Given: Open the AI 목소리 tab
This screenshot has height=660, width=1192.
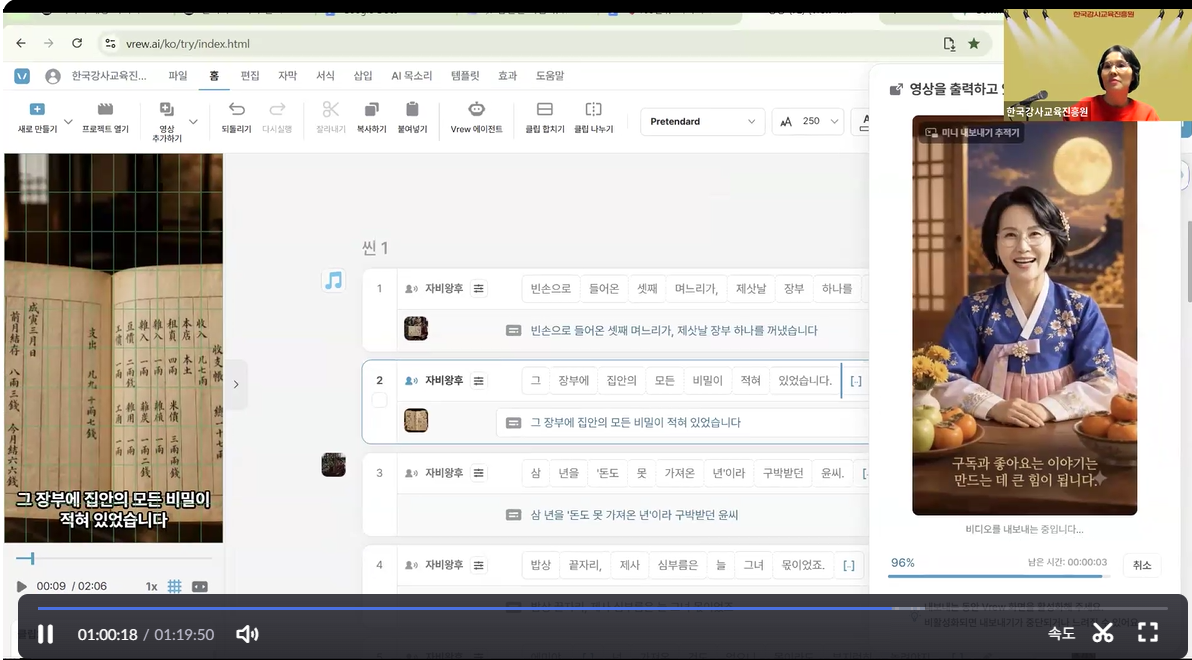Looking at the screenshot, I should click(411, 76).
